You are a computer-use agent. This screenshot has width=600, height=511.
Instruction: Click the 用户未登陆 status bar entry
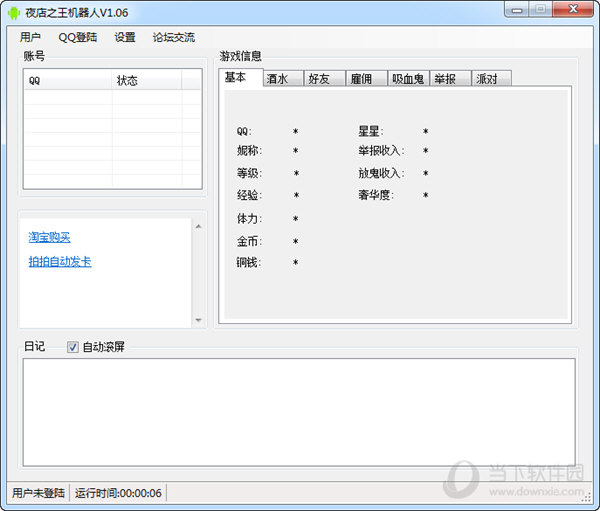coord(38,493)
